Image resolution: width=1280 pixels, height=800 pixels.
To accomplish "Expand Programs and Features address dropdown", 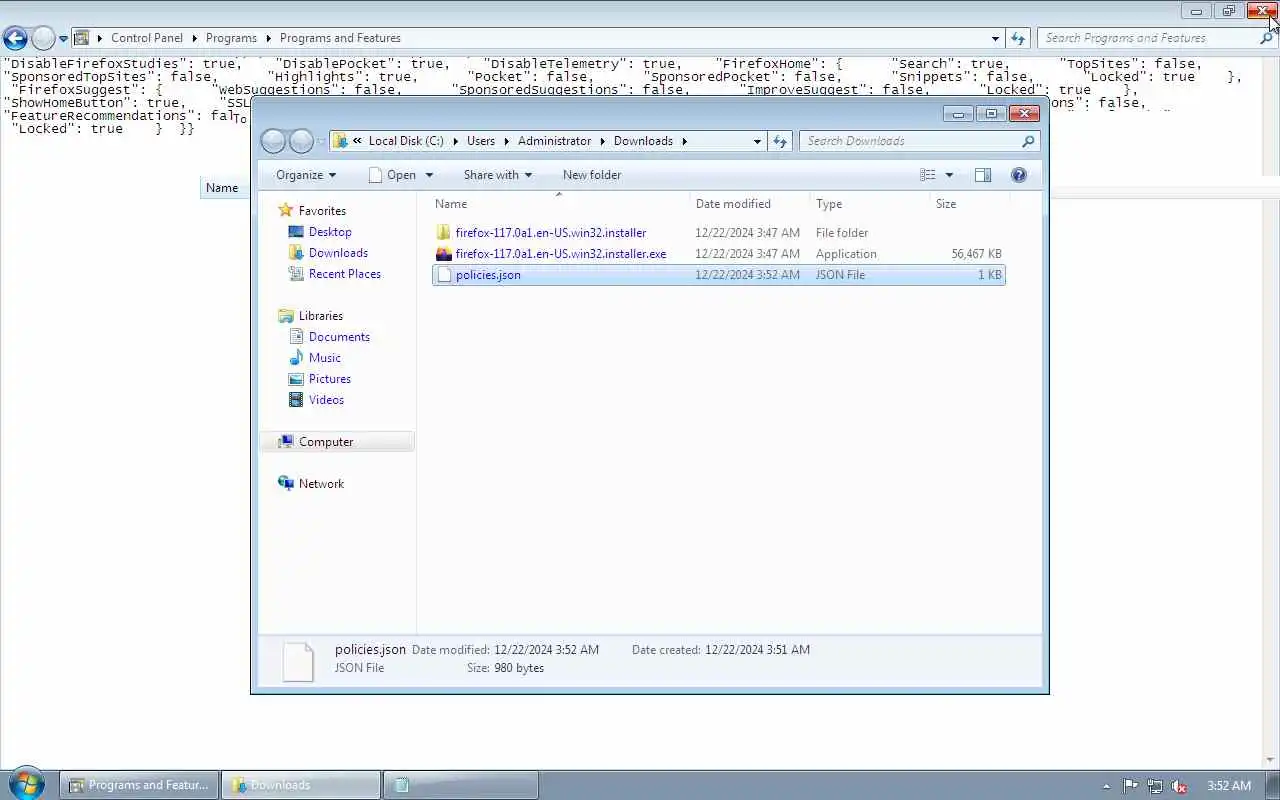I will click(x=995, y=38).
